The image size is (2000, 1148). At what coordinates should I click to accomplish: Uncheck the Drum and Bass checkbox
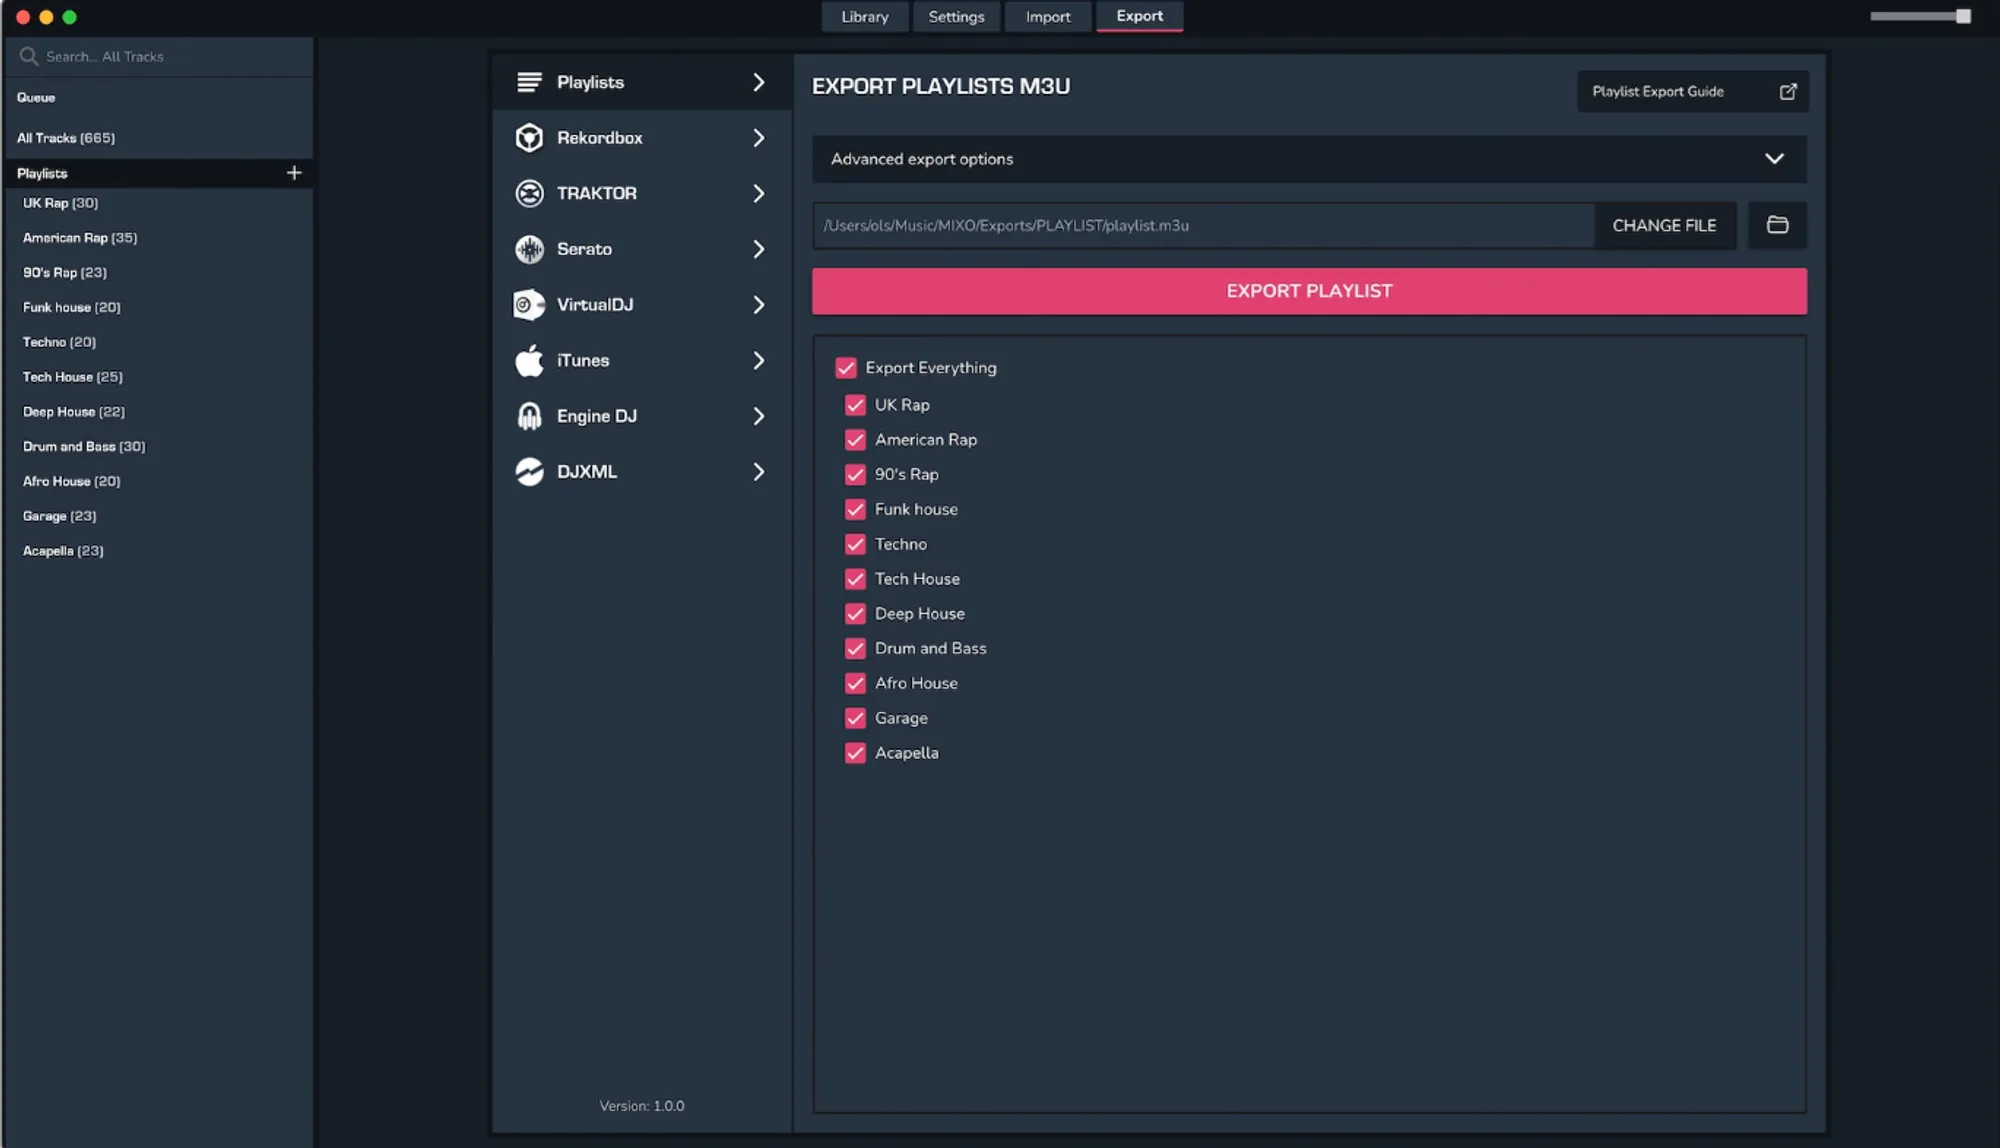pyautogui.click(x=855, y=648)
